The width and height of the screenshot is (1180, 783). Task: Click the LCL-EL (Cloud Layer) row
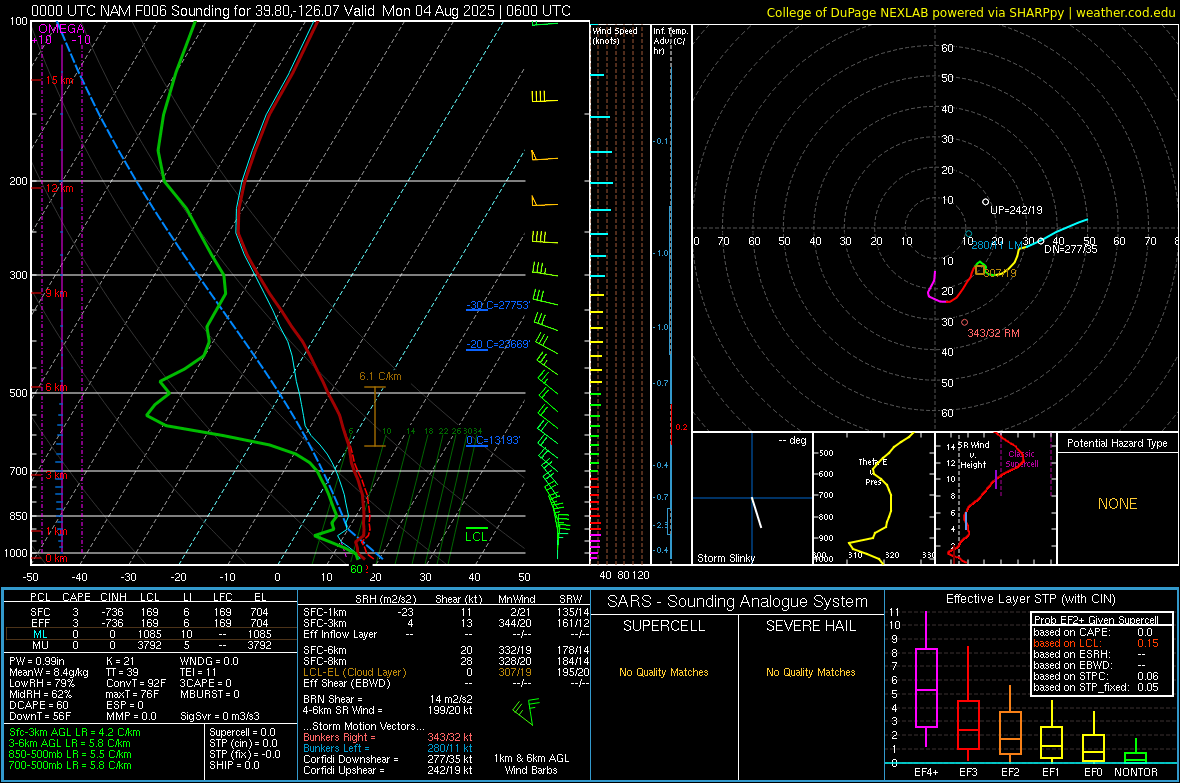(446, 672)
